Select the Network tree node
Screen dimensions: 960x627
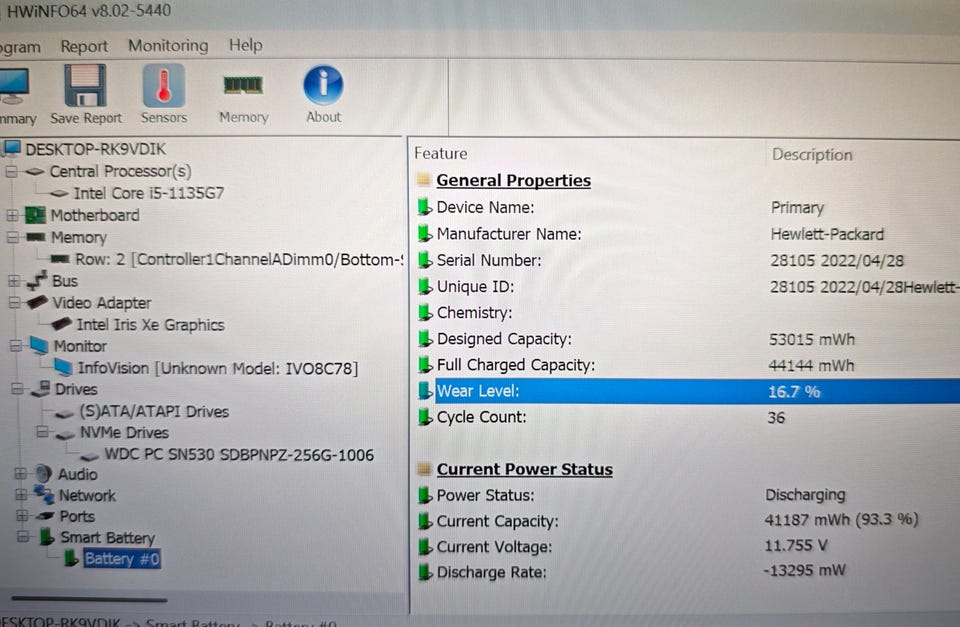click(87, 495)
